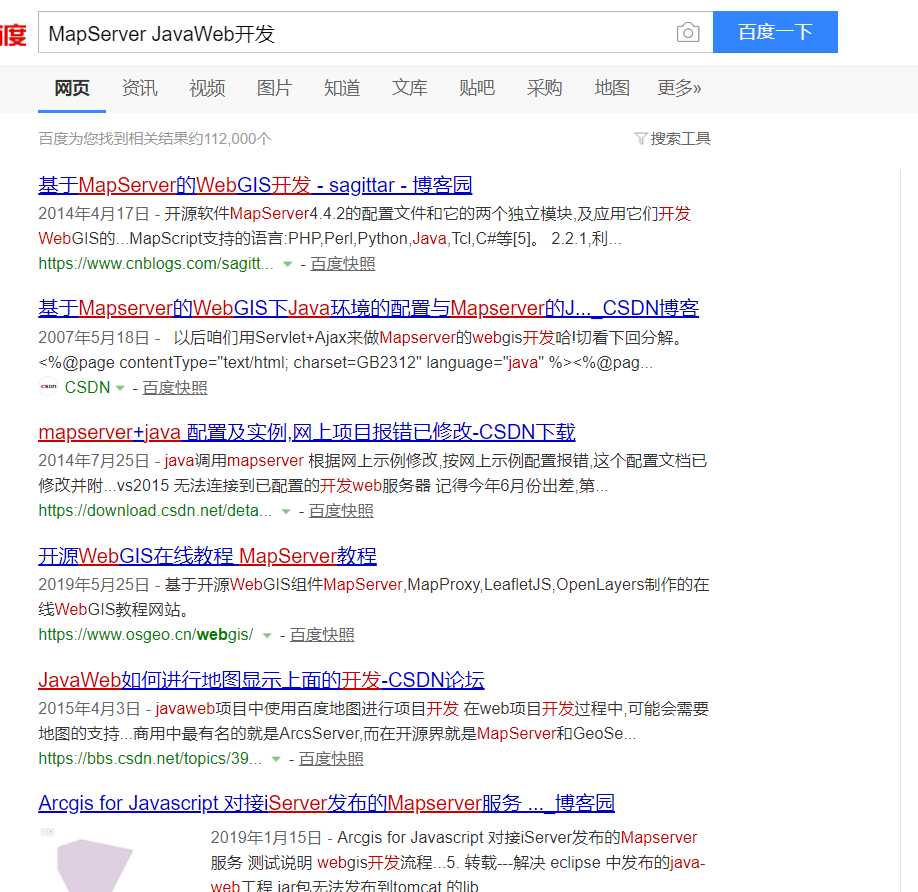Open the 采购 tab
Image resolution: width=918 pixels, height=892 pixels.
[x=544, y=88]
